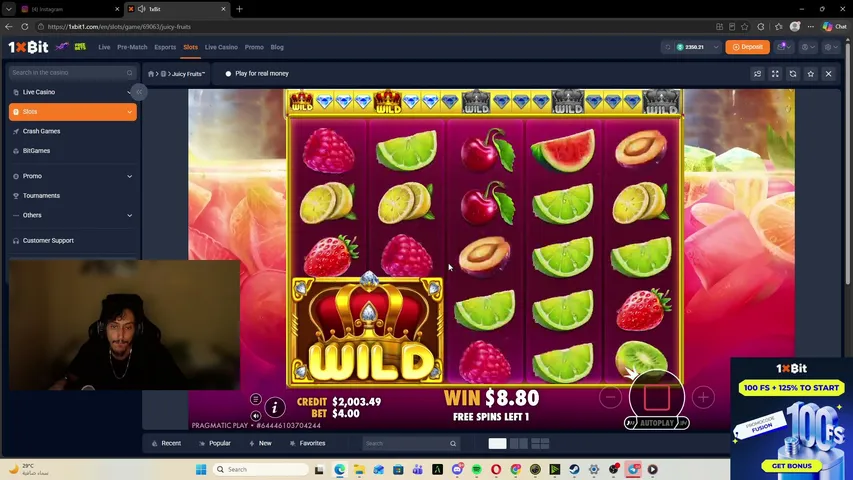Select single-game view layout

click(497, 444)
